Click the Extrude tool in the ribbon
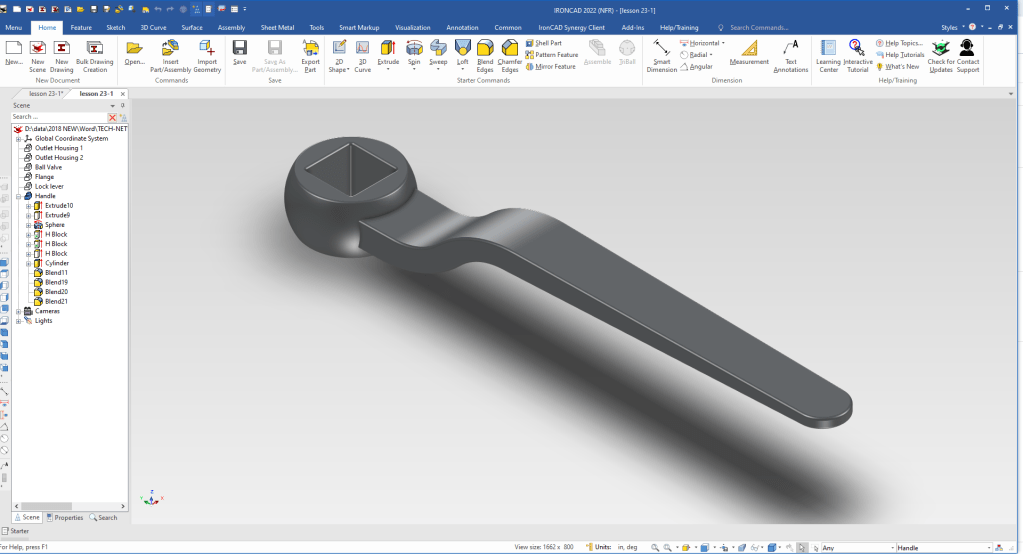 coord(387,51)
